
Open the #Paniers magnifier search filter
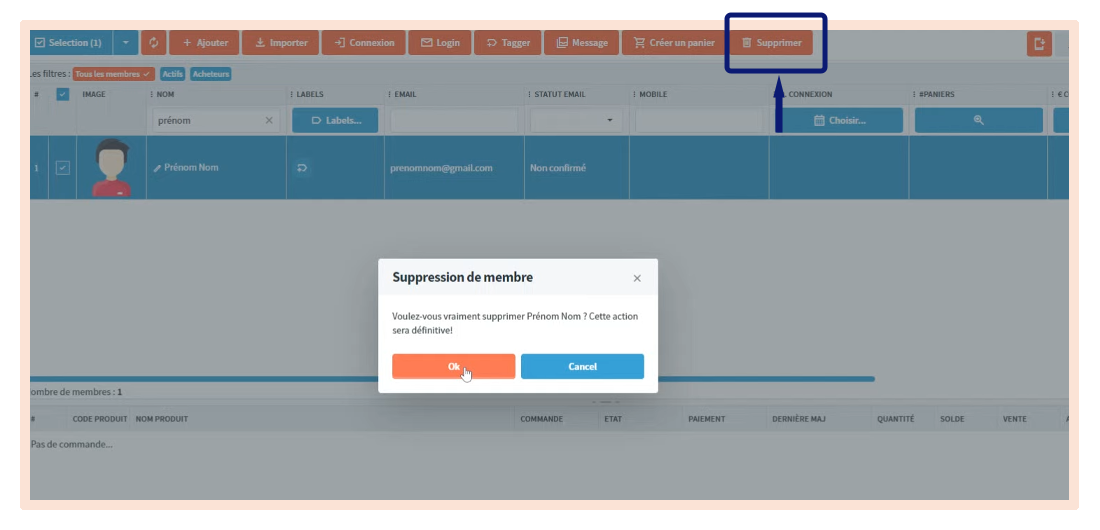[x=978, y=120]
